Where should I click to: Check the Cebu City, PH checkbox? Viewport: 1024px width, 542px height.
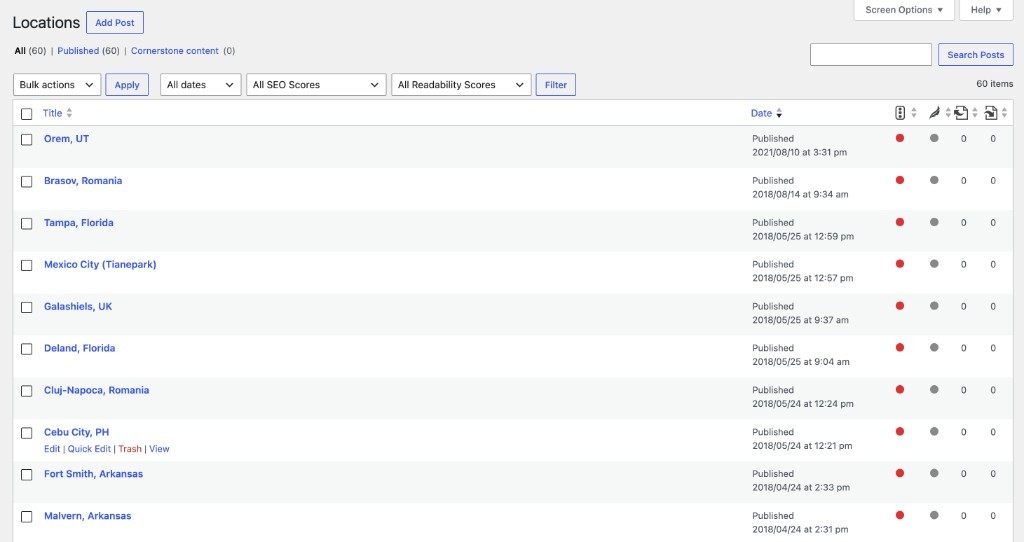tap(27, 432)
